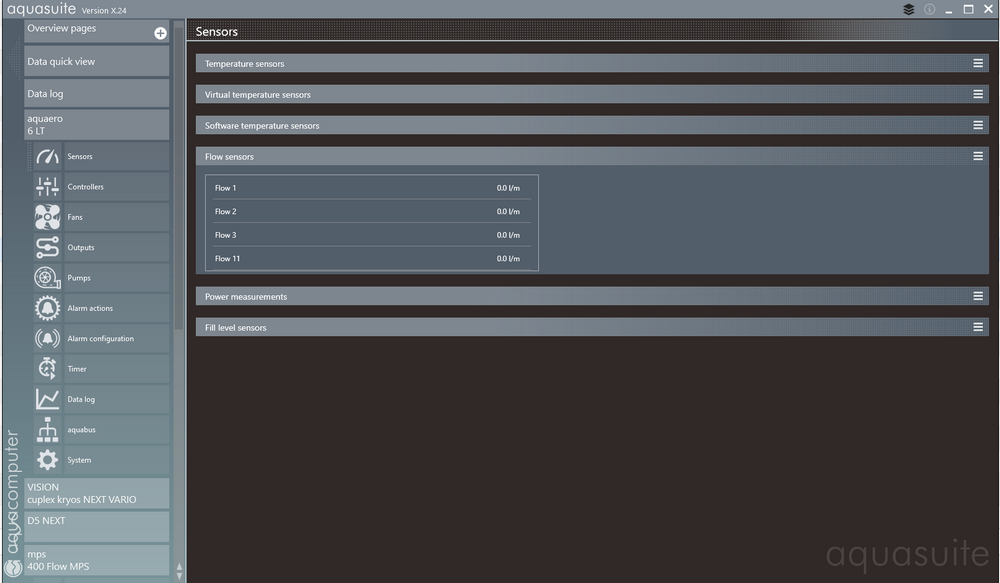Image resolution: width=1000 pixels, height=583 pixels.
Task: Expand the Software temperature sensors section
Action: pyautogui.click(x=592, y=126)
